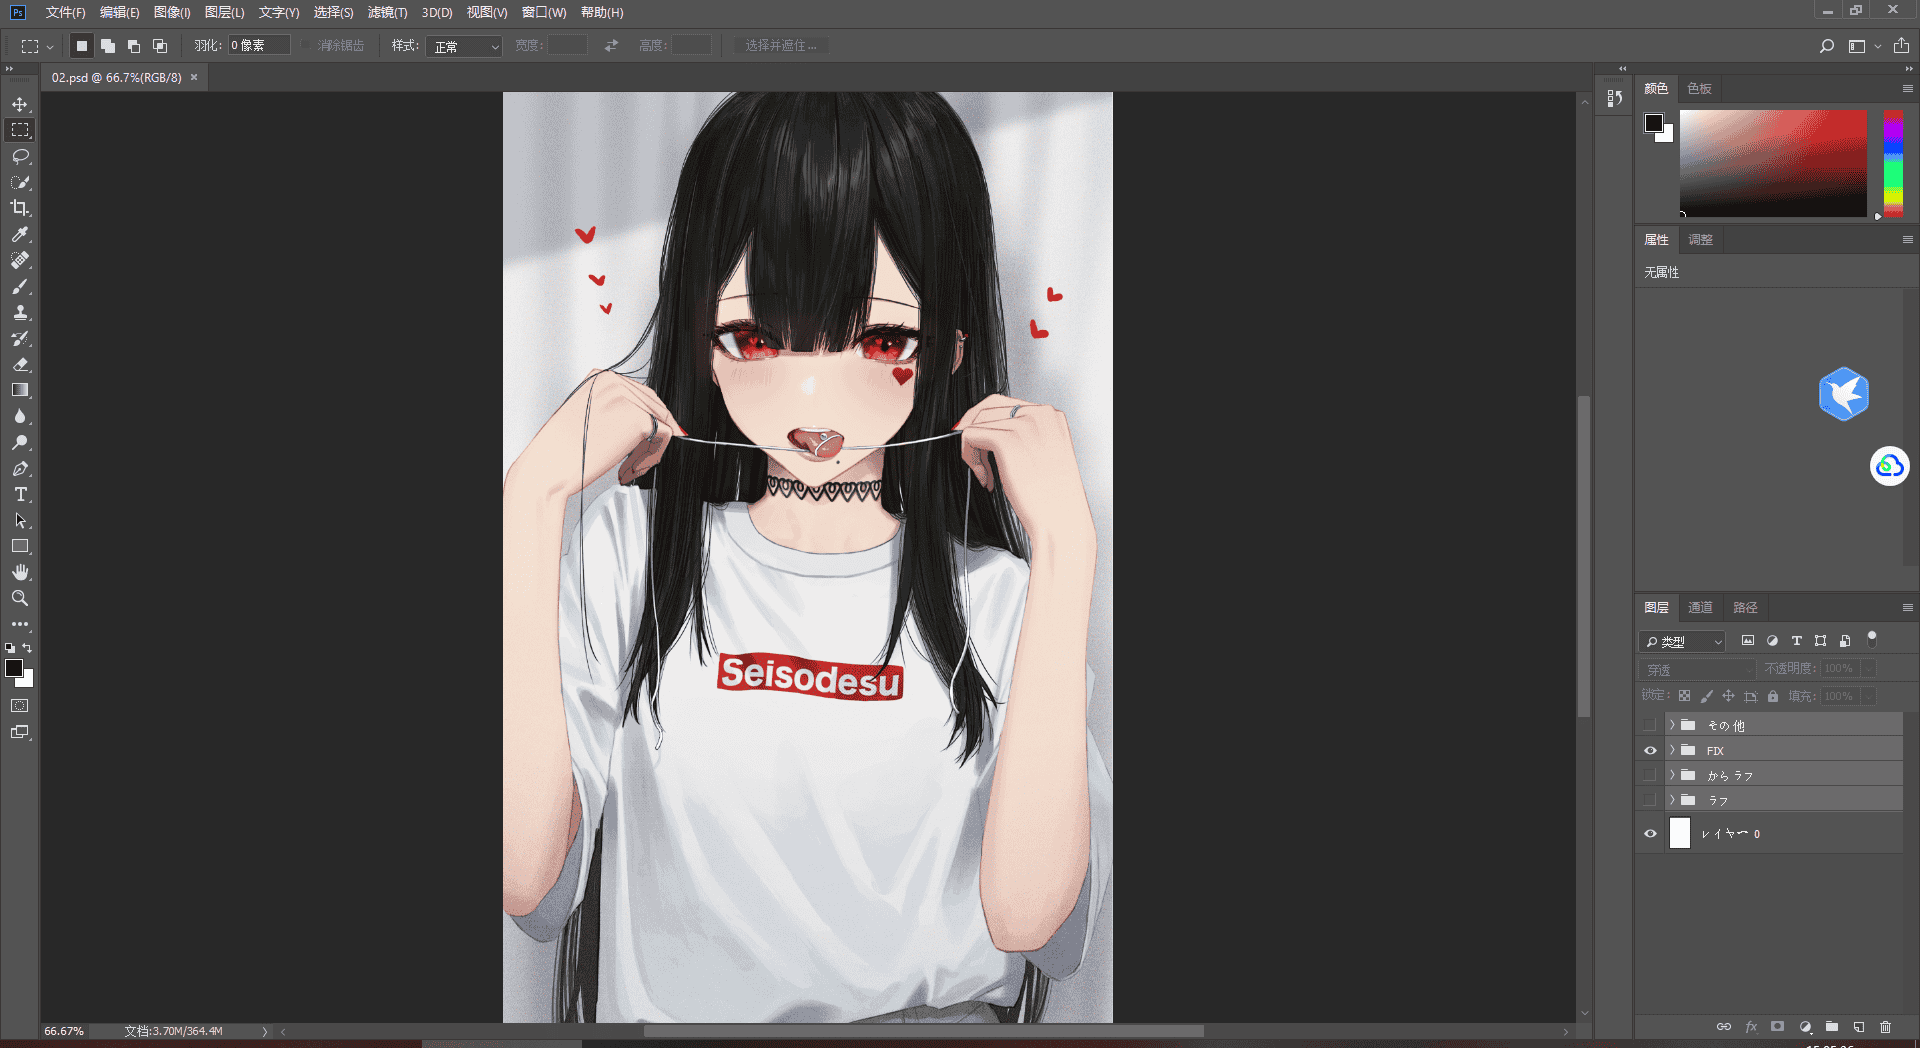Image resolution: width=1920 pixels, height=1048 pixels.
Task: Click the delete layer trash icon
Action: point(1885,1027)
